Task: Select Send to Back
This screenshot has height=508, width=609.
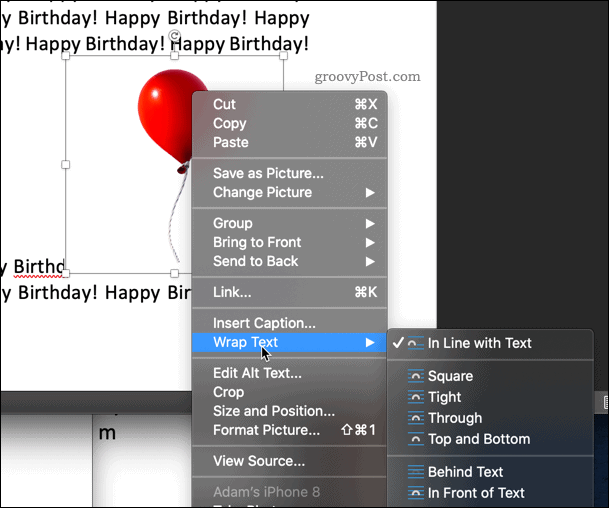Action: point(289,261)
